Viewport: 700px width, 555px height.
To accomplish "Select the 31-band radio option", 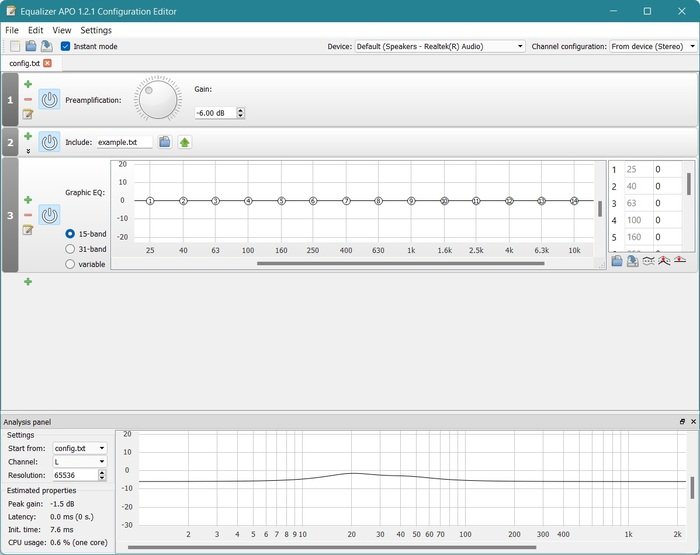I will coord(70,248).
